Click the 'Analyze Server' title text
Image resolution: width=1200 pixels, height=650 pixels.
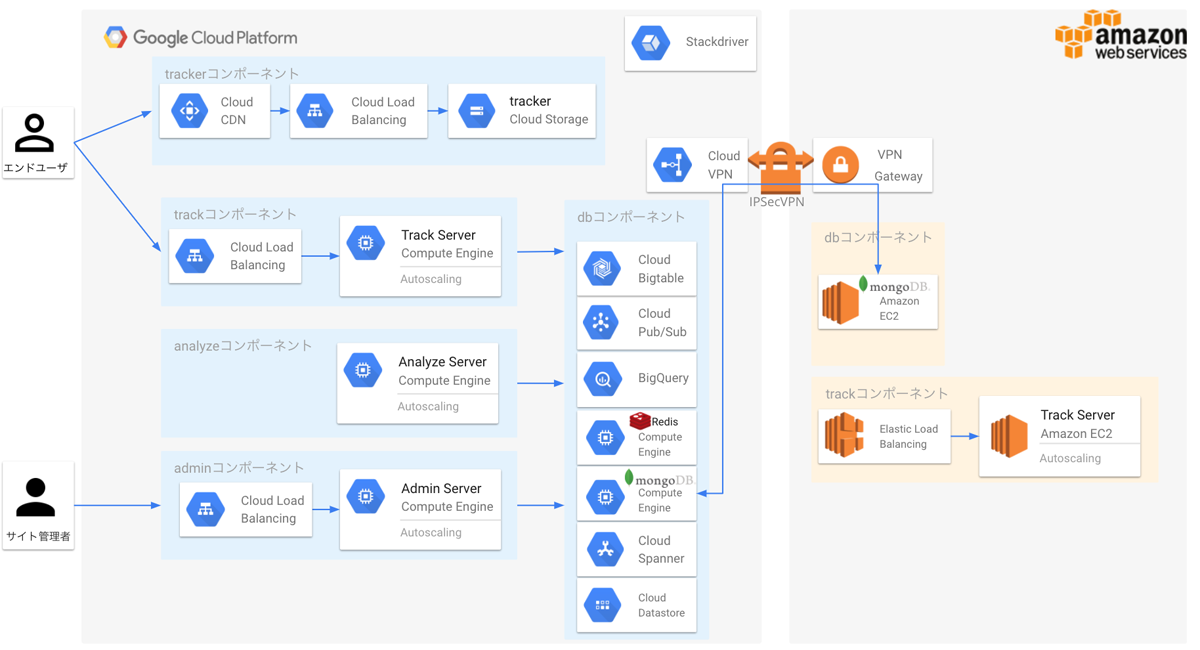click(442, 362)
